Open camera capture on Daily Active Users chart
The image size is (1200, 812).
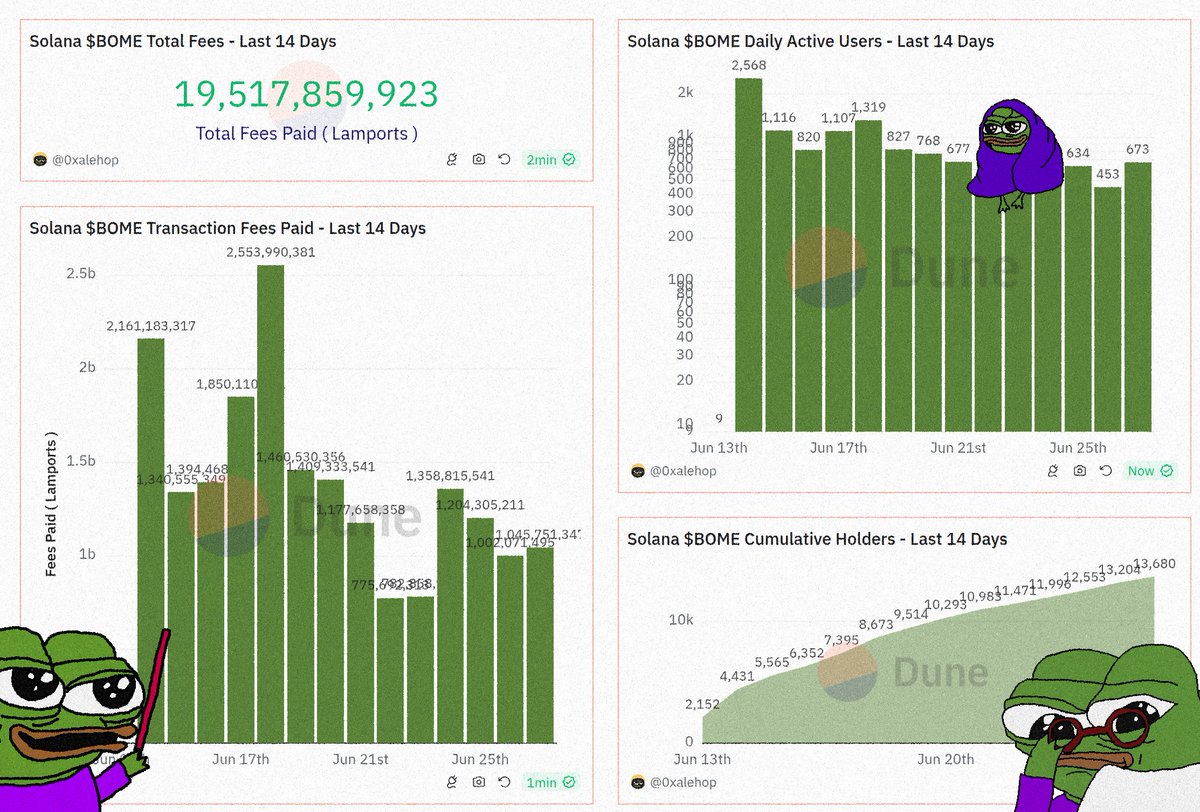pos(1079,470)
